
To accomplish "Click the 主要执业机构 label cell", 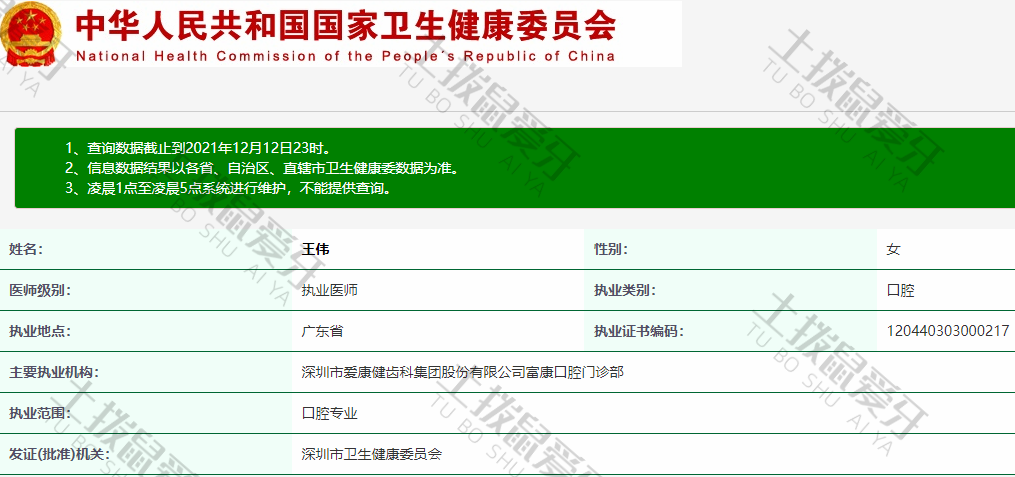I will coord(146,372).
